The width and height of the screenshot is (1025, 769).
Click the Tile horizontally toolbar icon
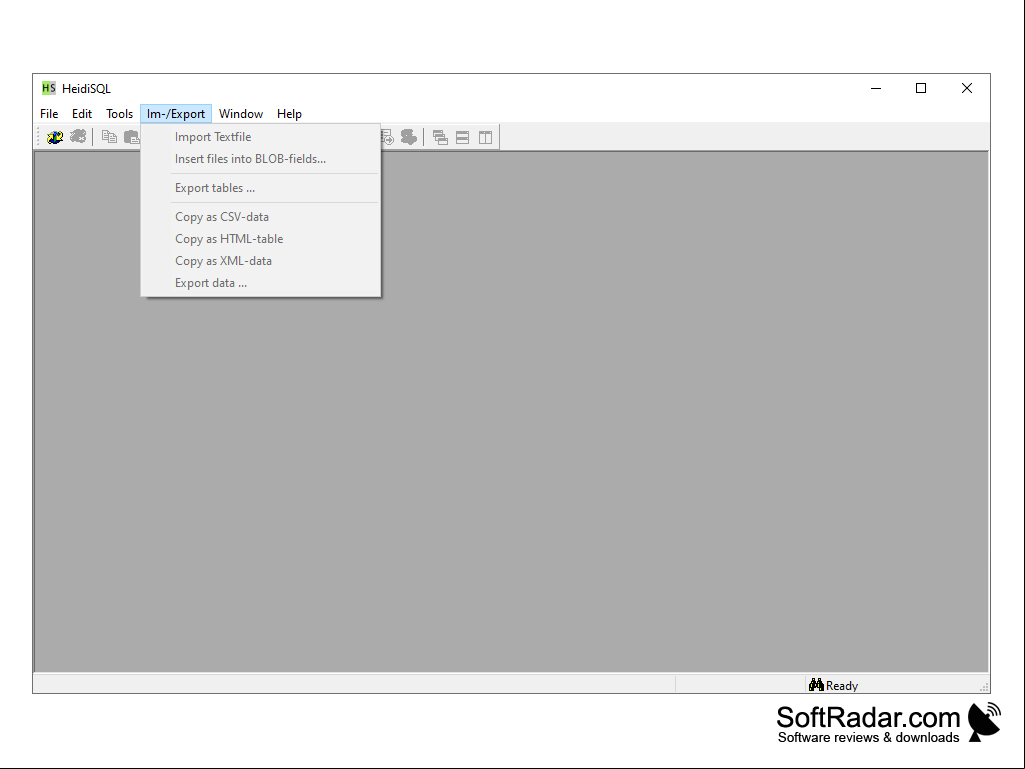click(463, 137)
